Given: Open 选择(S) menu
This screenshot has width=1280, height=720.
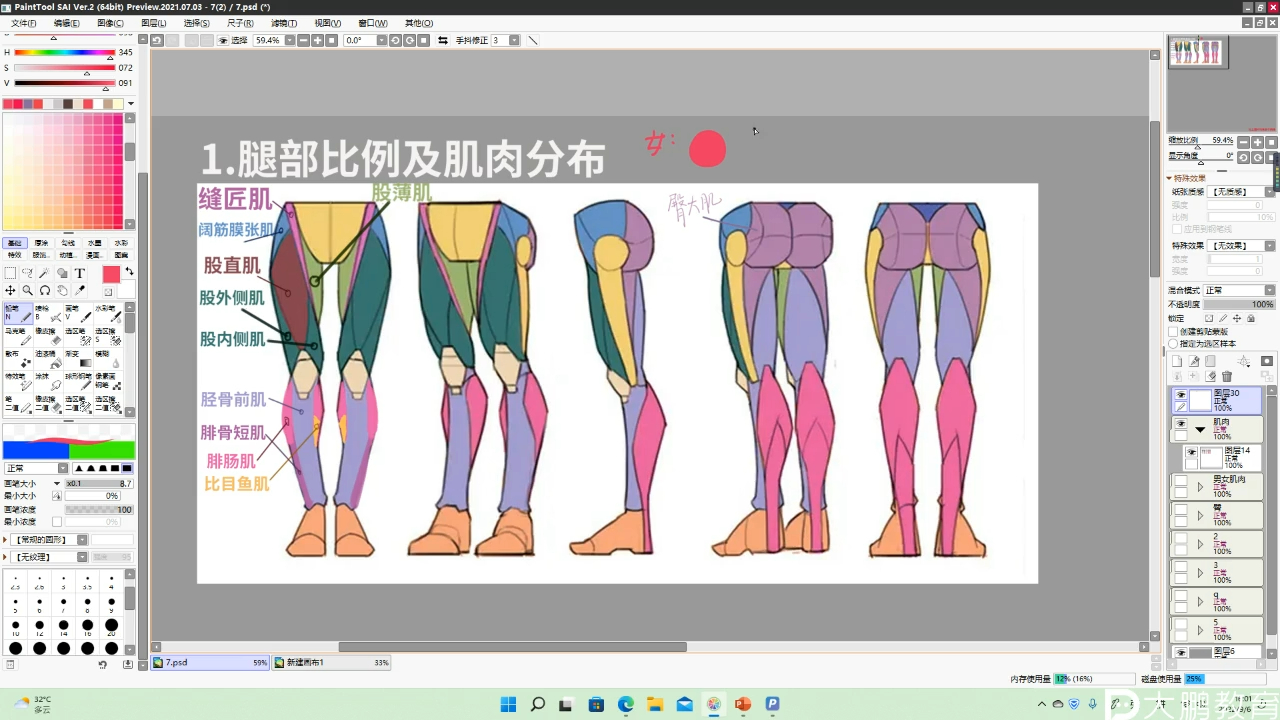Looking at the screenshot, I should [x=197, y=23].
